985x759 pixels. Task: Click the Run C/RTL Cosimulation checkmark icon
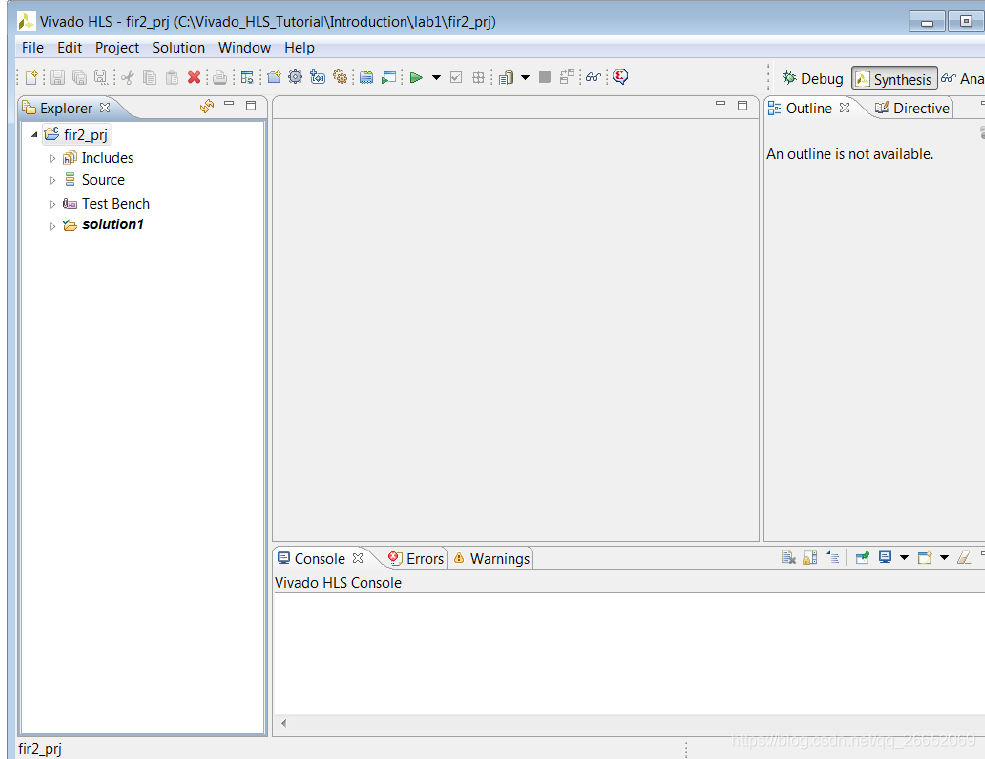pos(457,77)
